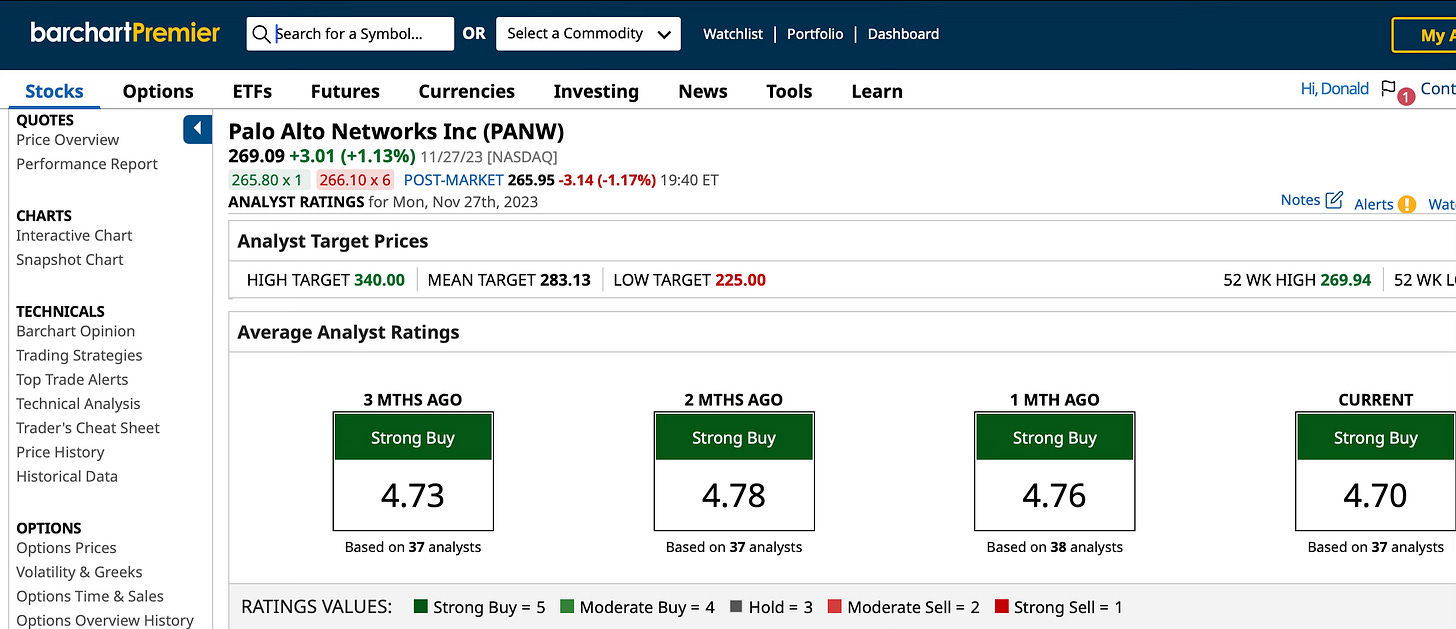Open the Dashboard link
1456x629 pixels.
(x=903, y=34)
